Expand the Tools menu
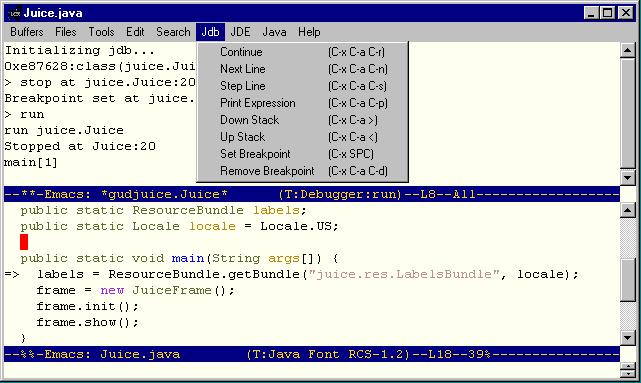This screenshot has width=641, height=383. (101, 32)
